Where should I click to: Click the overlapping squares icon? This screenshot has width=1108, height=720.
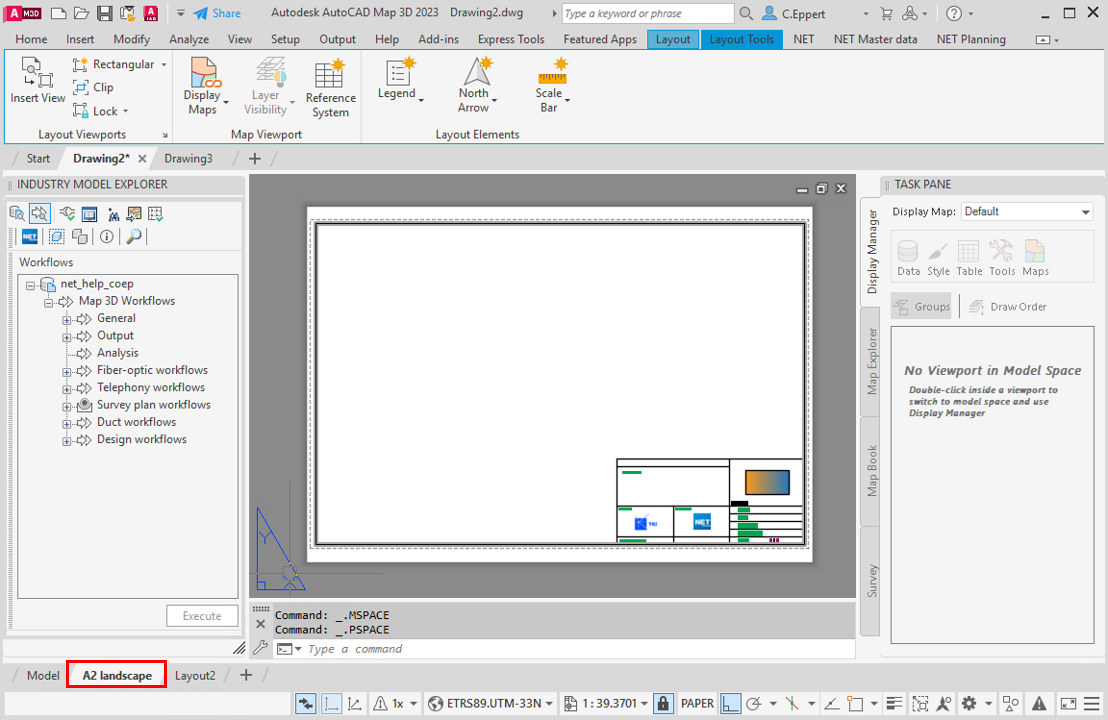(80, 237)
